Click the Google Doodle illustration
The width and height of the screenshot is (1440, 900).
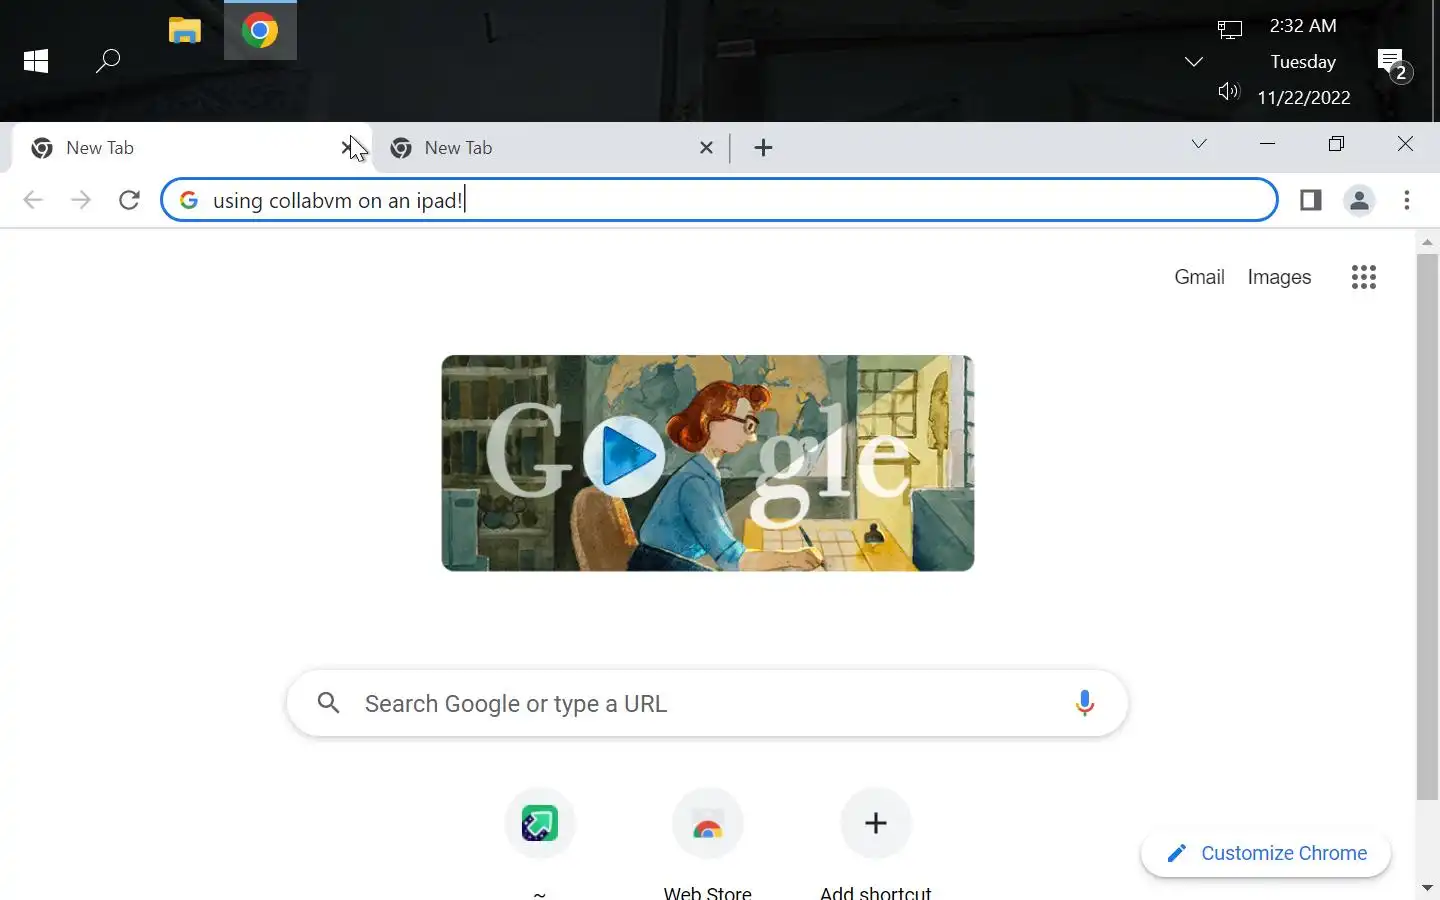(708, 463)
